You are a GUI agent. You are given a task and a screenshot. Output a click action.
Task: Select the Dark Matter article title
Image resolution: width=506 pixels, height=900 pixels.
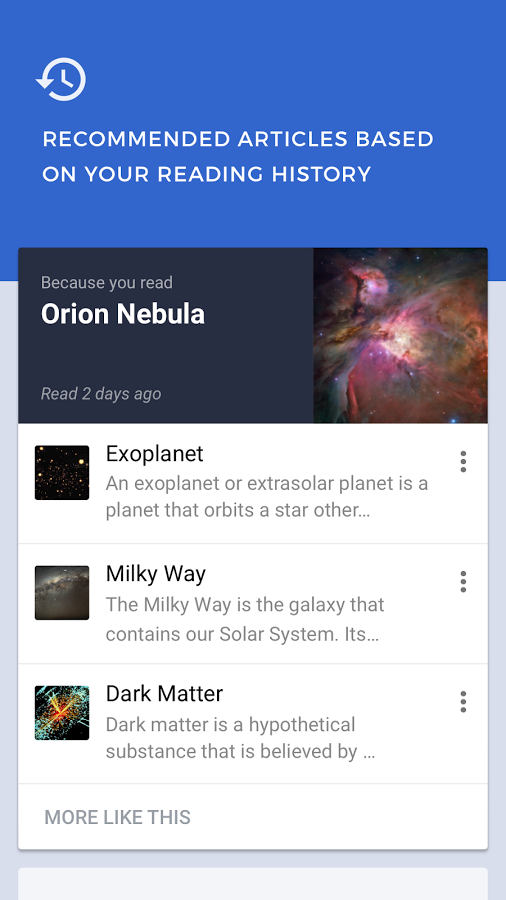click(164, 693)
